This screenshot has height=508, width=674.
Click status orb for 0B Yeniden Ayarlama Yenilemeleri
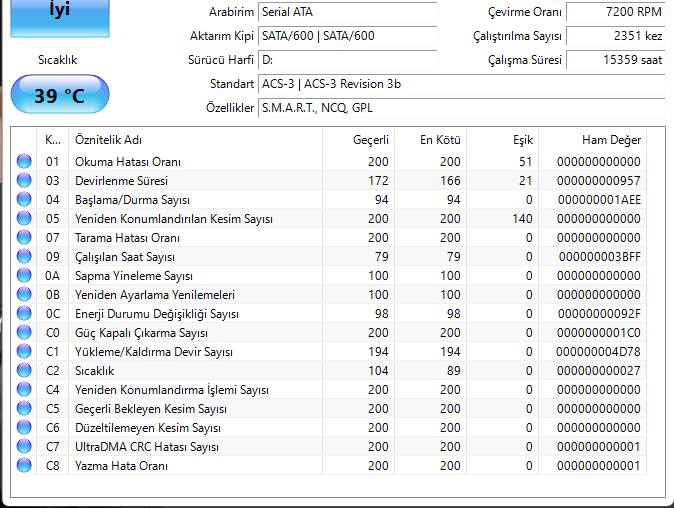pyautogui.click(x=24, y=294)
